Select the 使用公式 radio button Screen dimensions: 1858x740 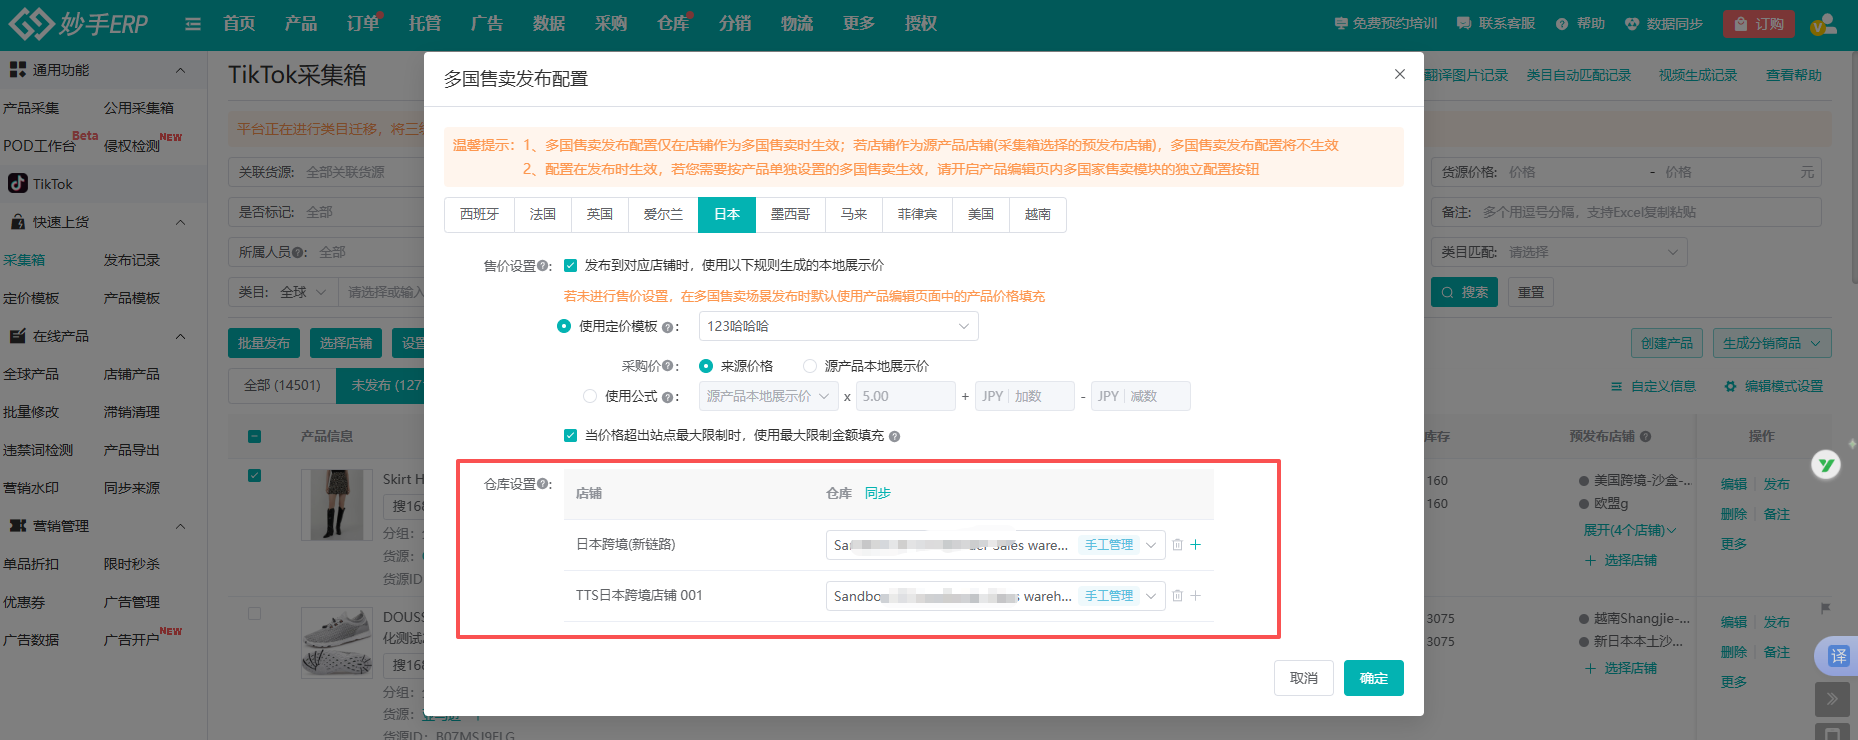click(x=590, y=396)
